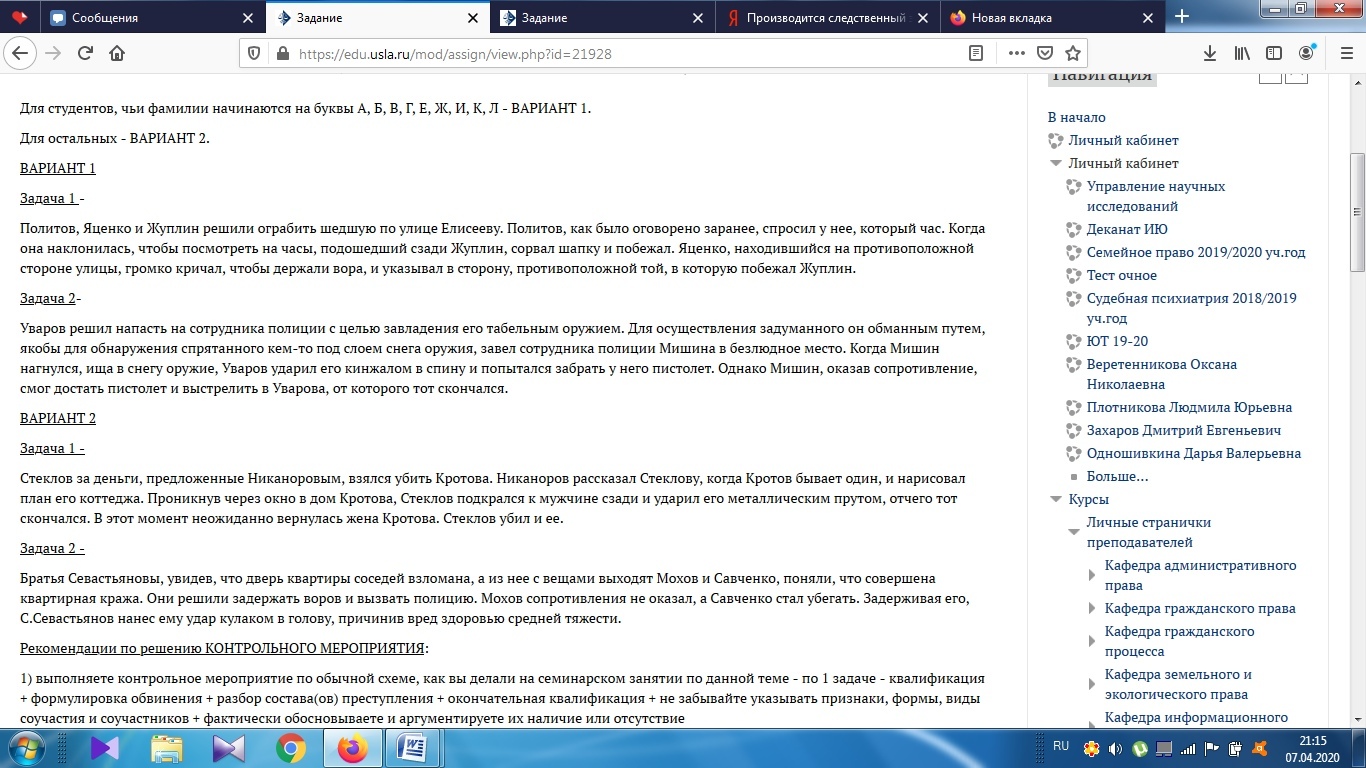This screenshot has width=1366, height=768.
Task: Open the first Visual Studio taskbar icon
Action: pos(105,748)
